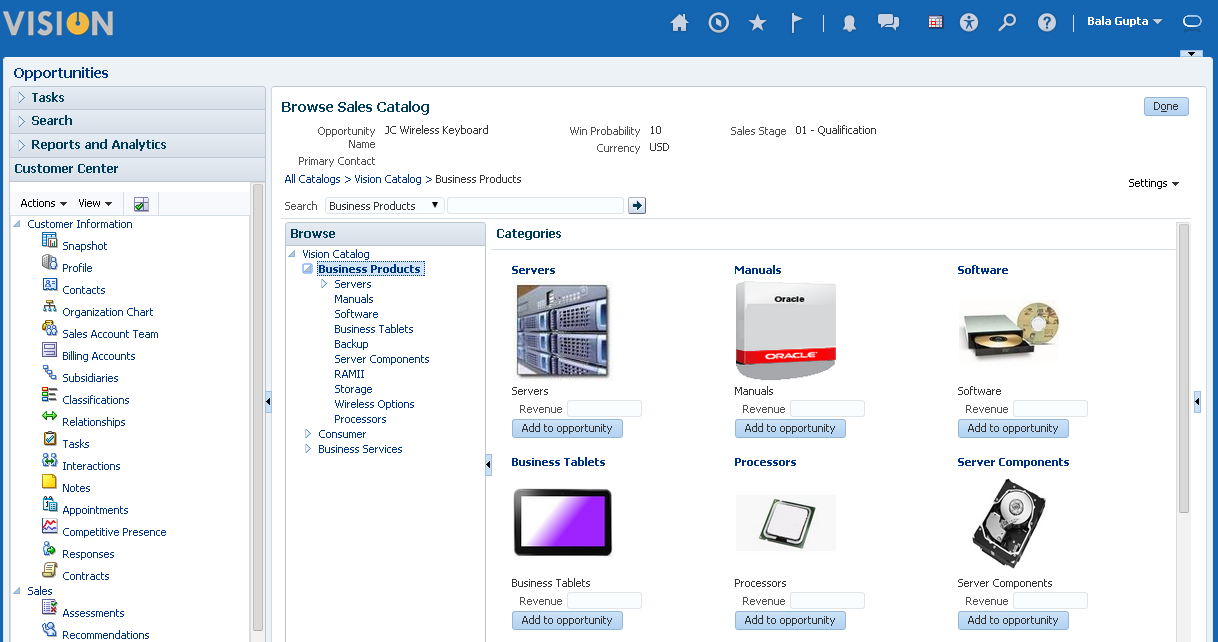The width and height of the screenshot is (1218, 642).
Task: Expand the Business Services node
Action: pos(308,449)
